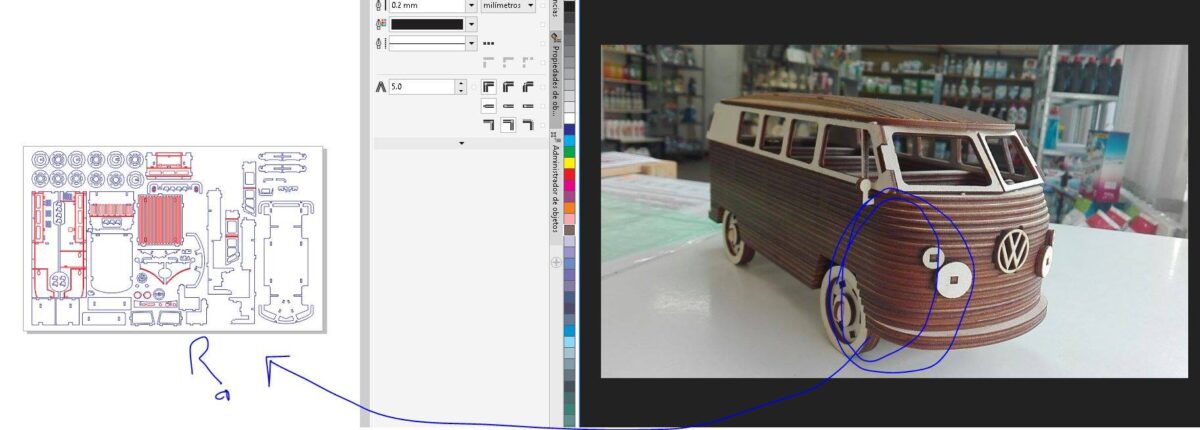Expand more outline options with bottom arrow

461,143
